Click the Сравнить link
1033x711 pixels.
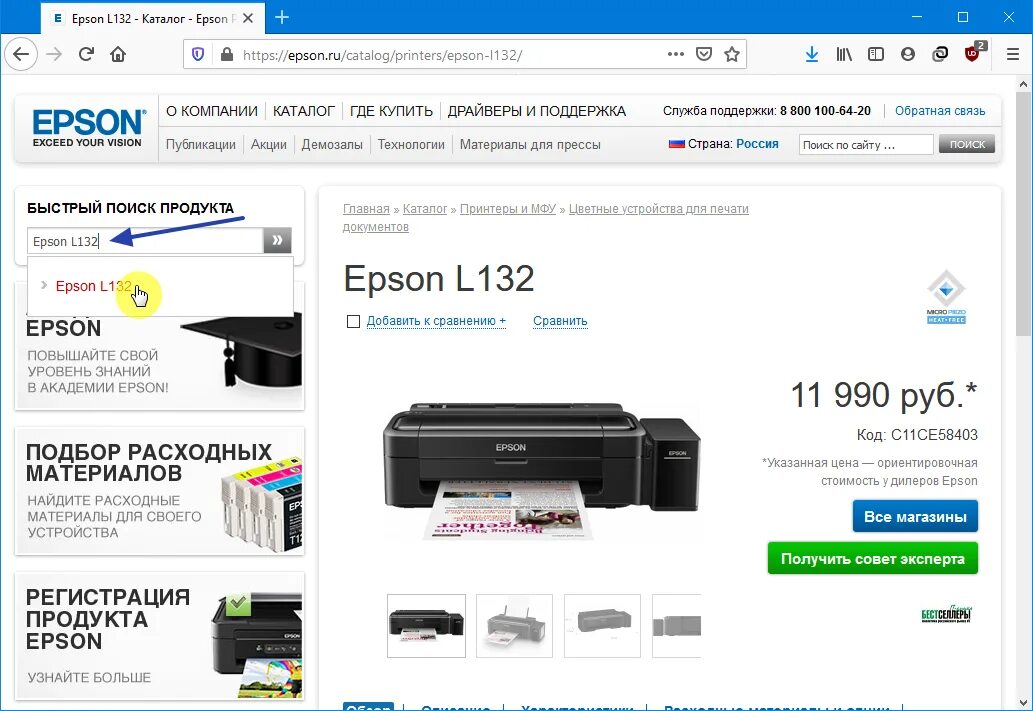pyautogui.click(x=560, y=321)
